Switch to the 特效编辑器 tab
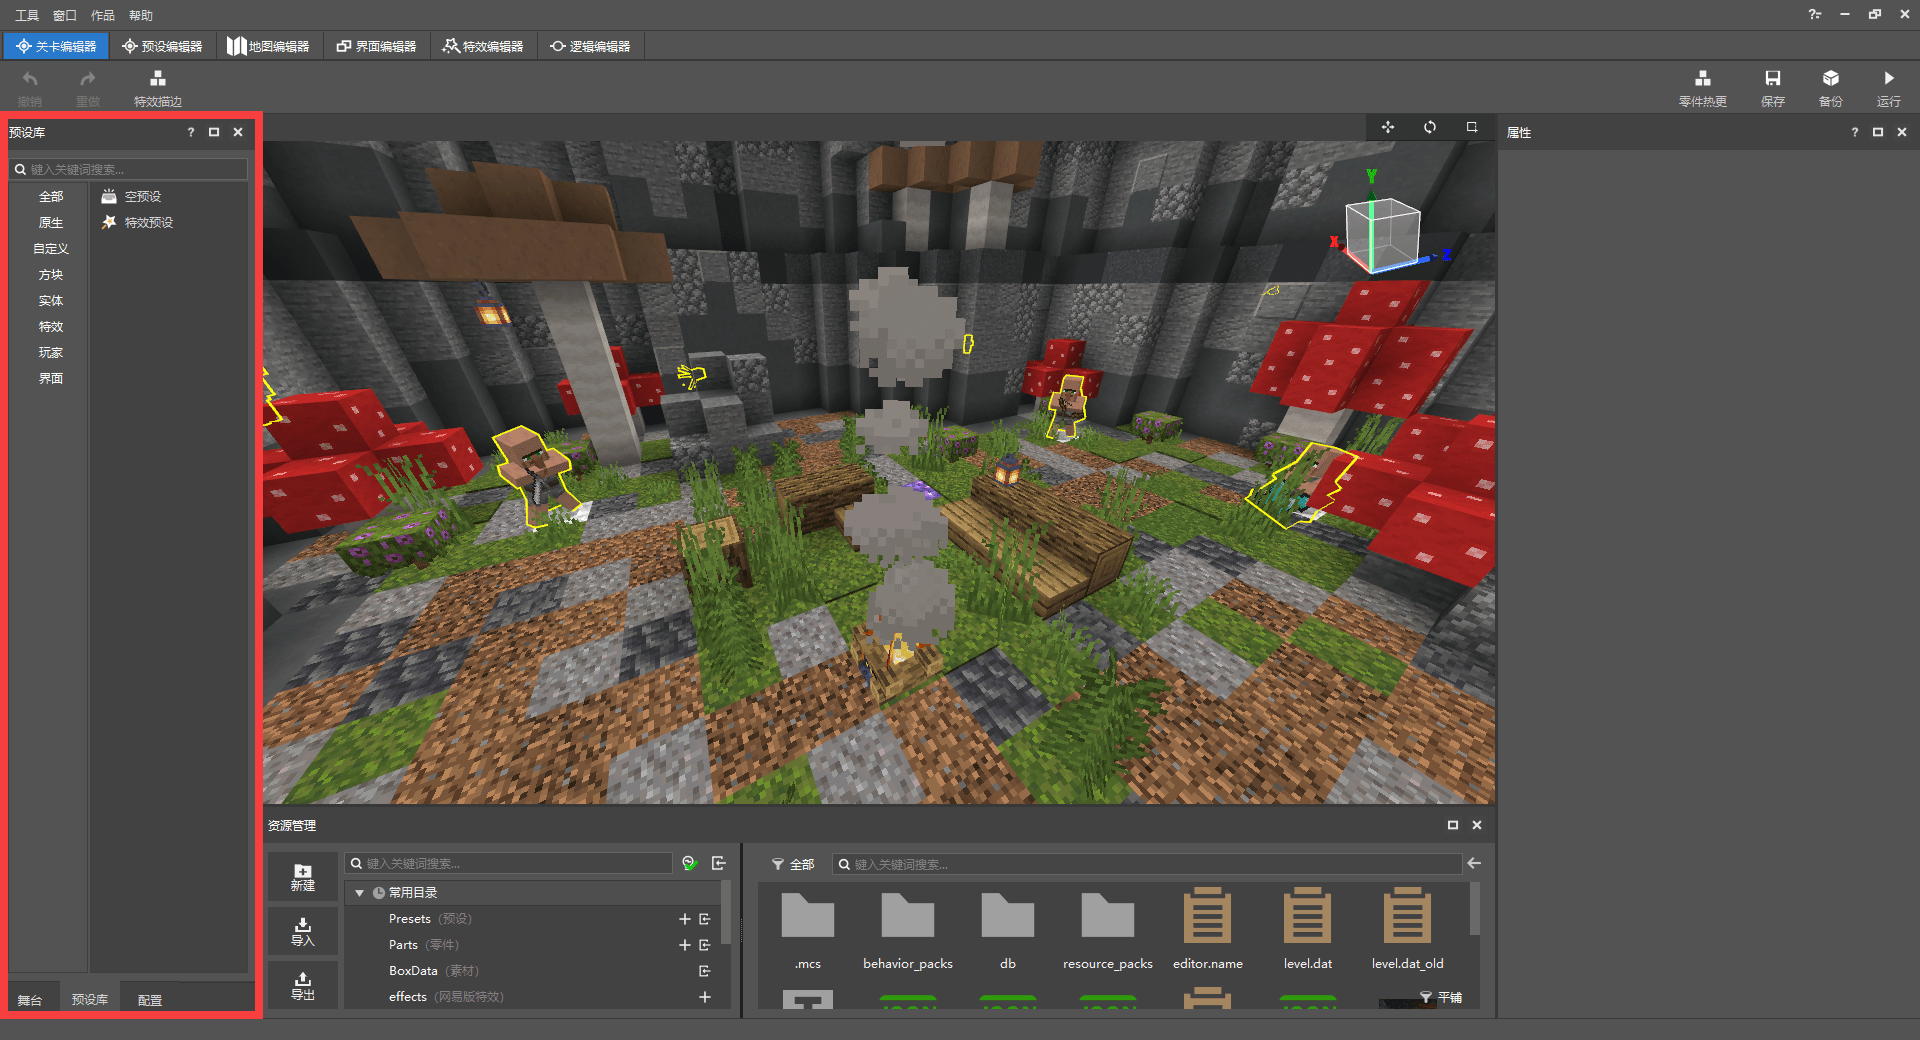Screen dimensions: 1920x1040 click(x=483, y=46)
